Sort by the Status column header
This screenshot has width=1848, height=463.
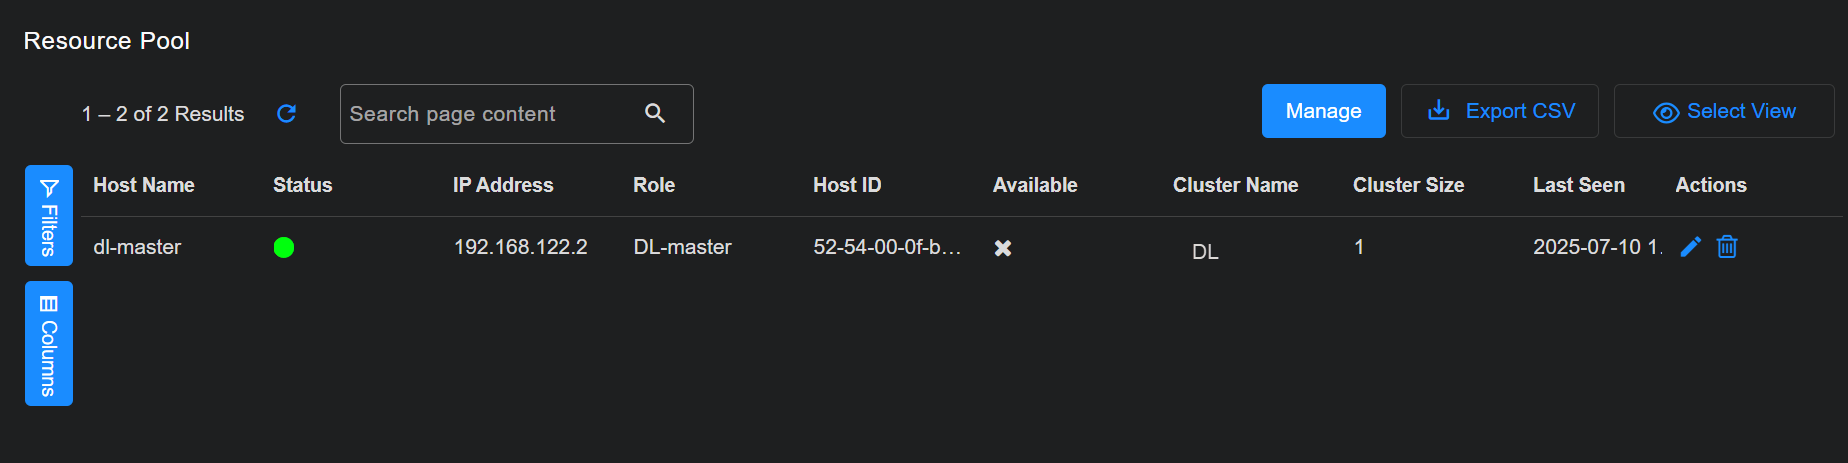(302, 185)
